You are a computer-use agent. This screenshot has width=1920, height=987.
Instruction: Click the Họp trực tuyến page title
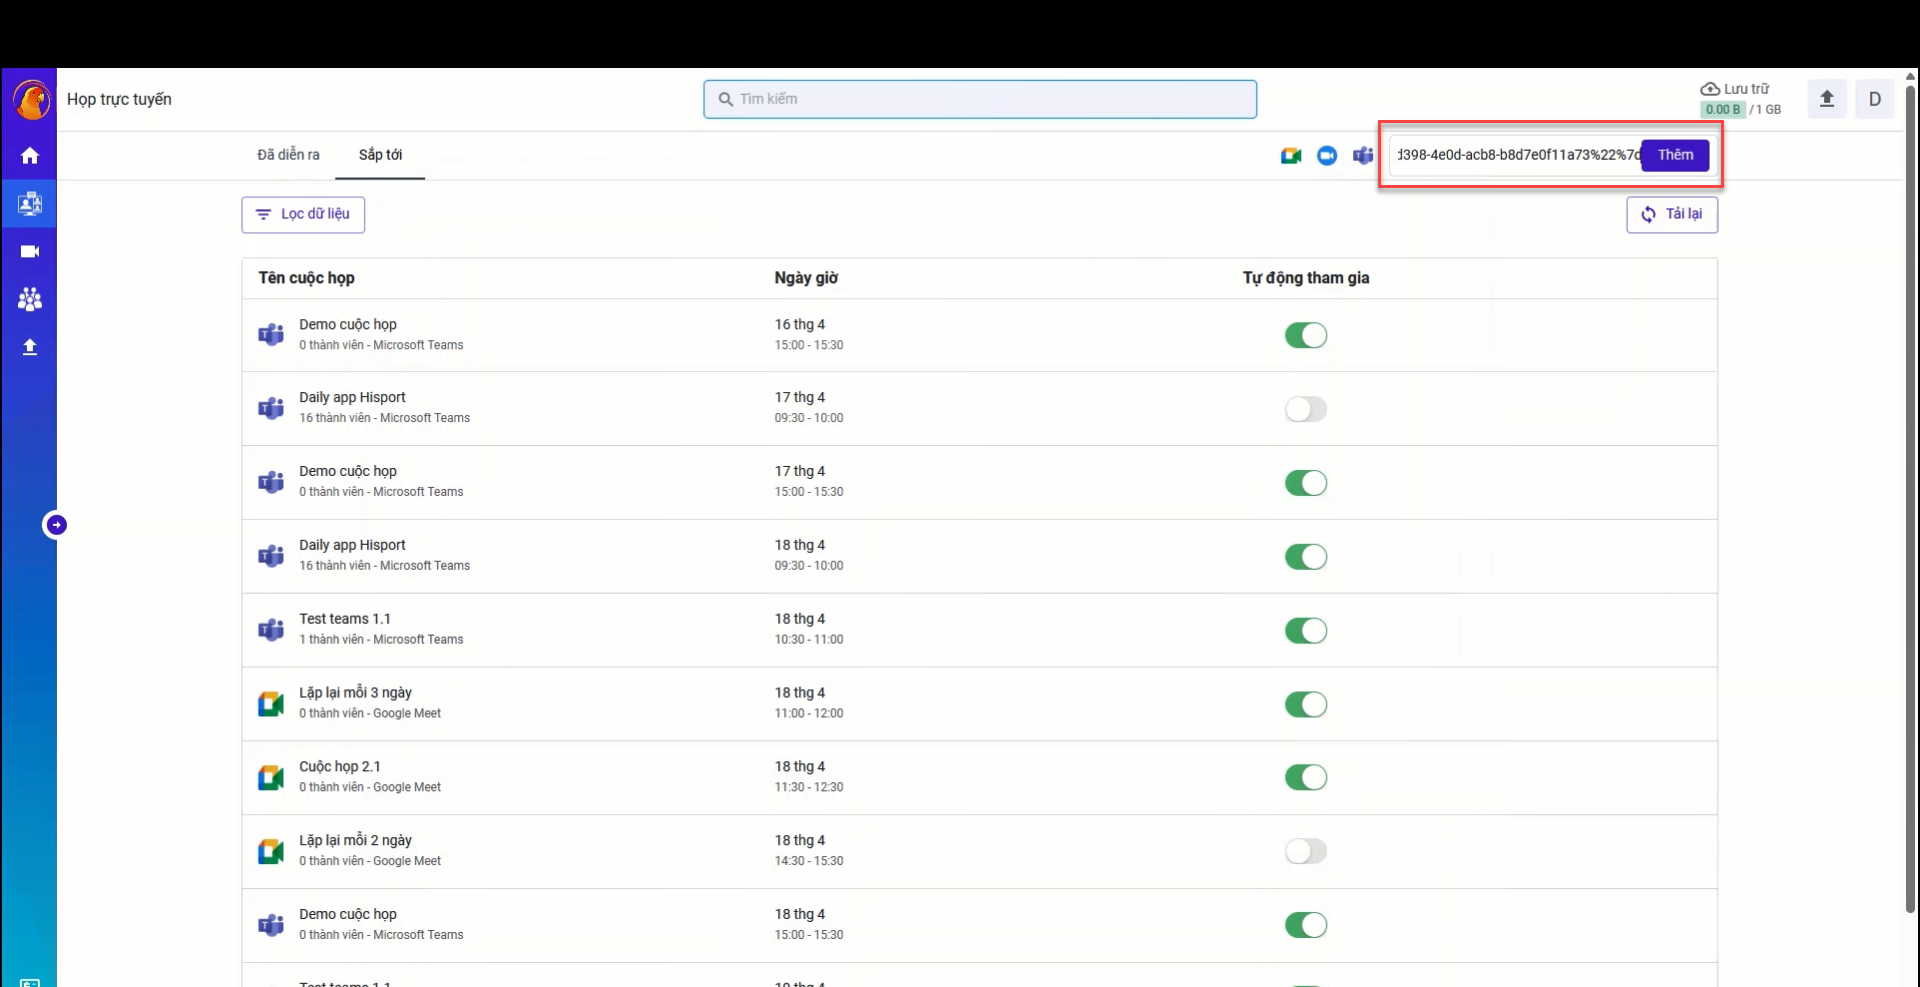click(x=119, y=99)
